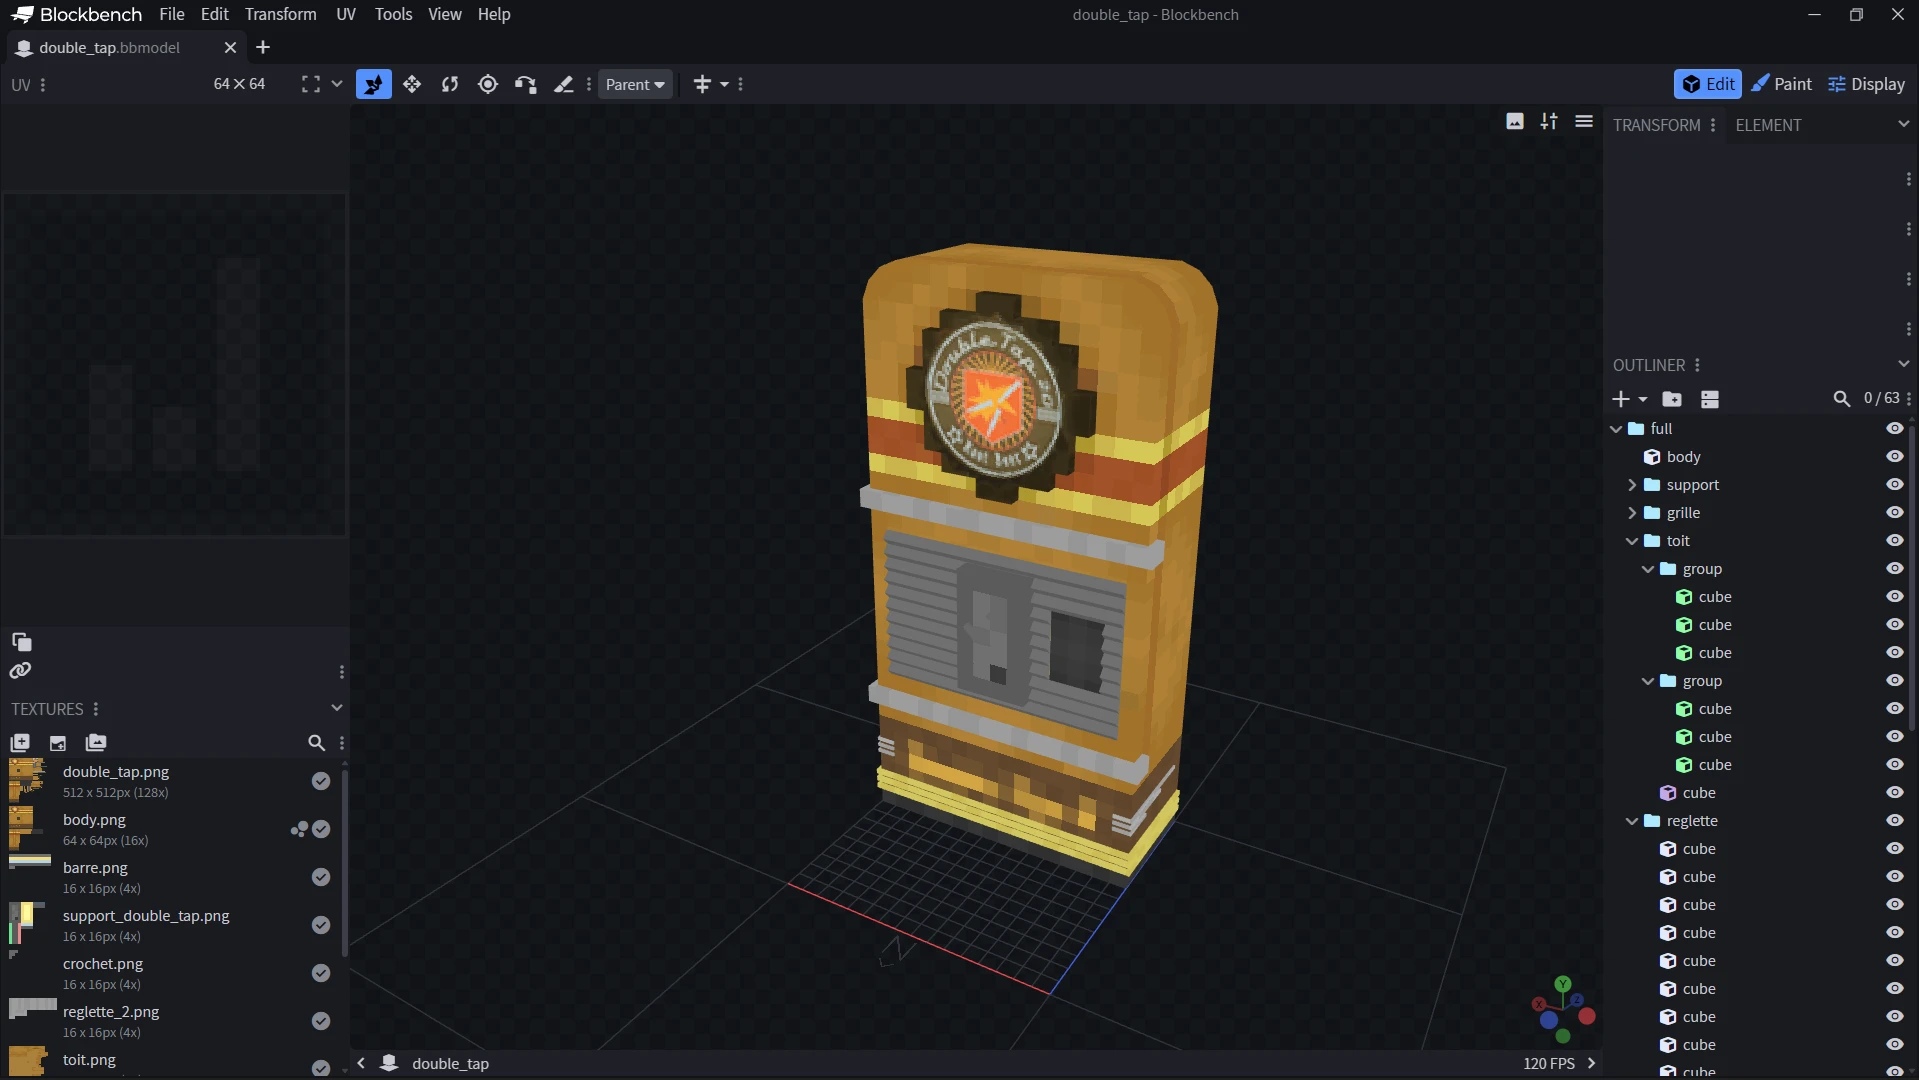Collapse the reglette group
Viewport: 1919px width, 1080px height.
pos(1632,821)
